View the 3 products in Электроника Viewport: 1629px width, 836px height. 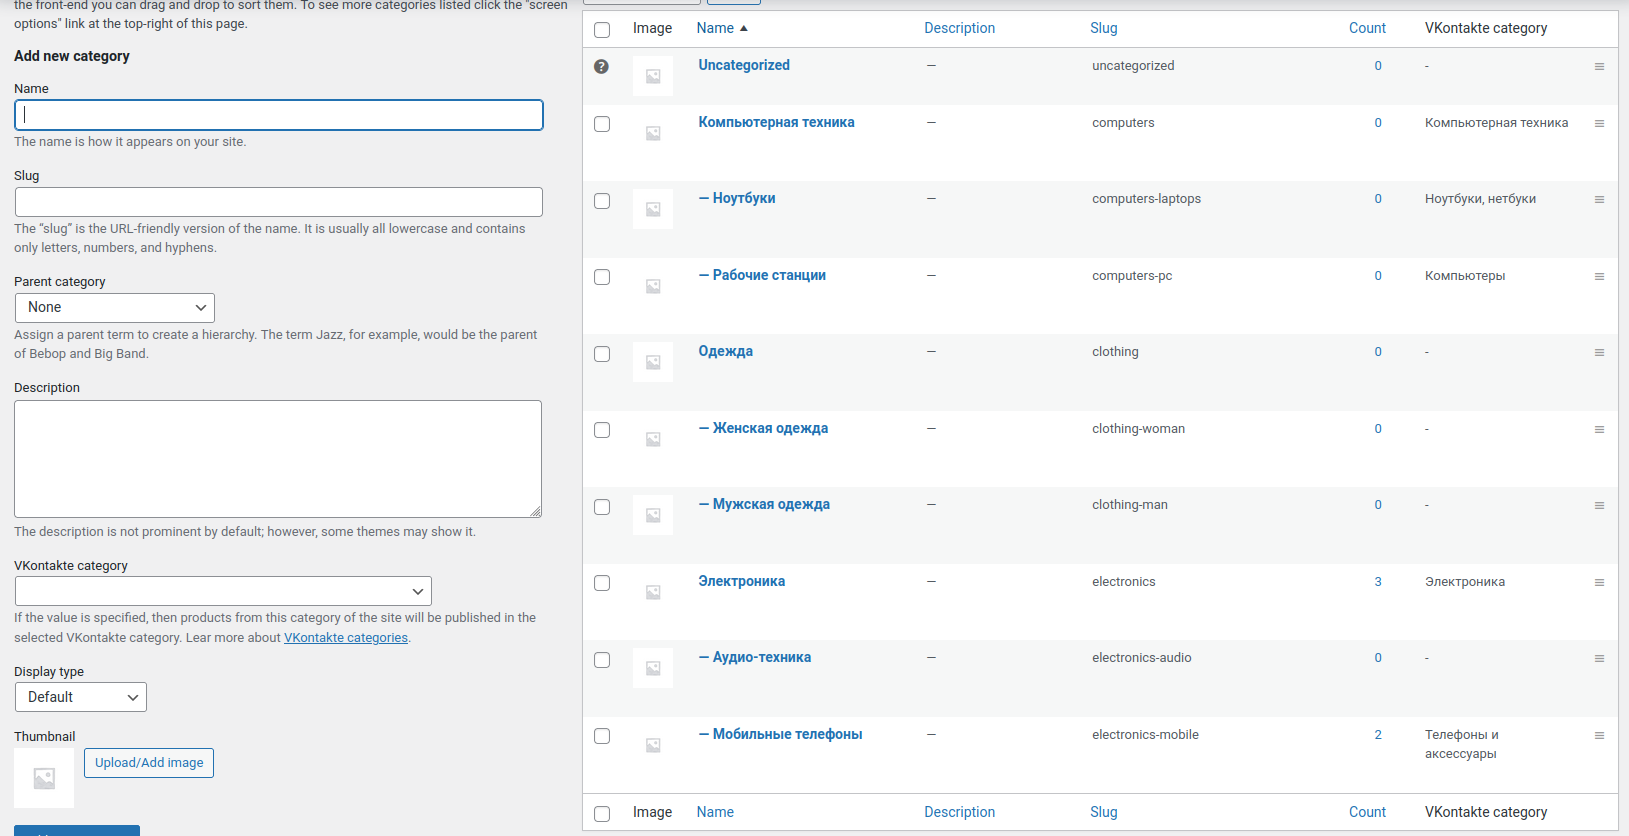1378,582
